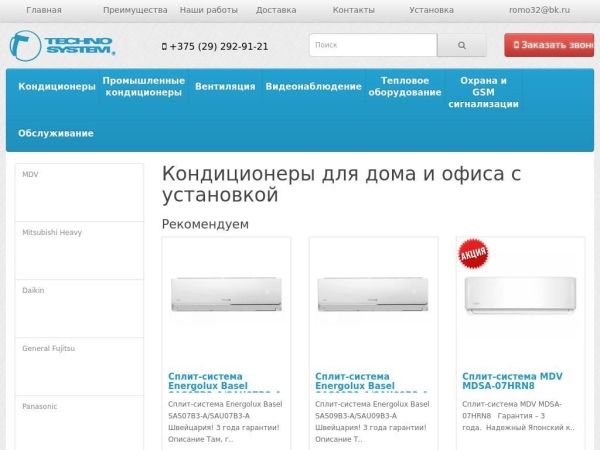
Task: Select Охрана и GSM сигнализации category
Action: pos(483,92)
